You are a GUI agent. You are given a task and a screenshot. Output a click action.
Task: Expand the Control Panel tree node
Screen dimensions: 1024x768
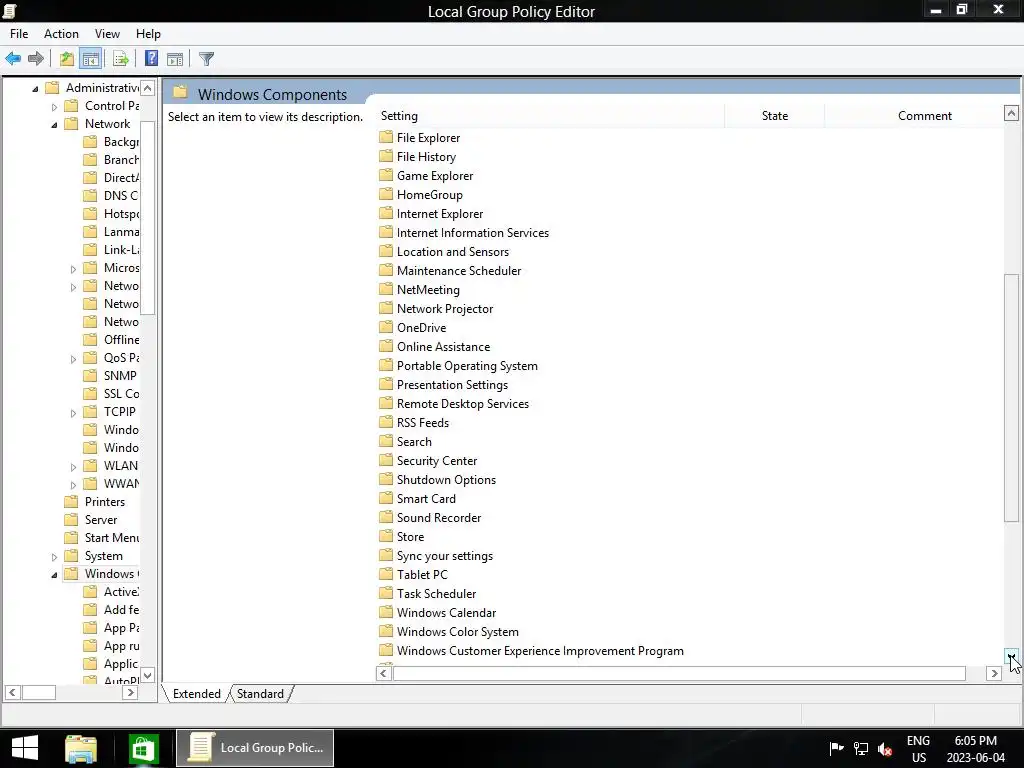pyautogui.click(x=54, y=106)
